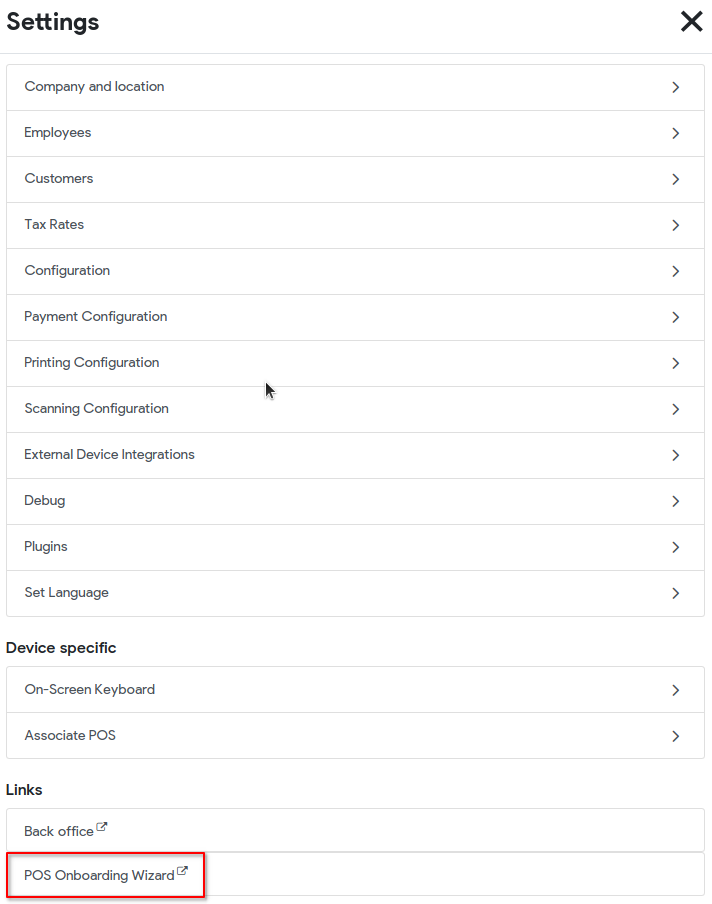Select External Device Integrations entry
This screenshot has width=712, height=904.
click(355, 455)
